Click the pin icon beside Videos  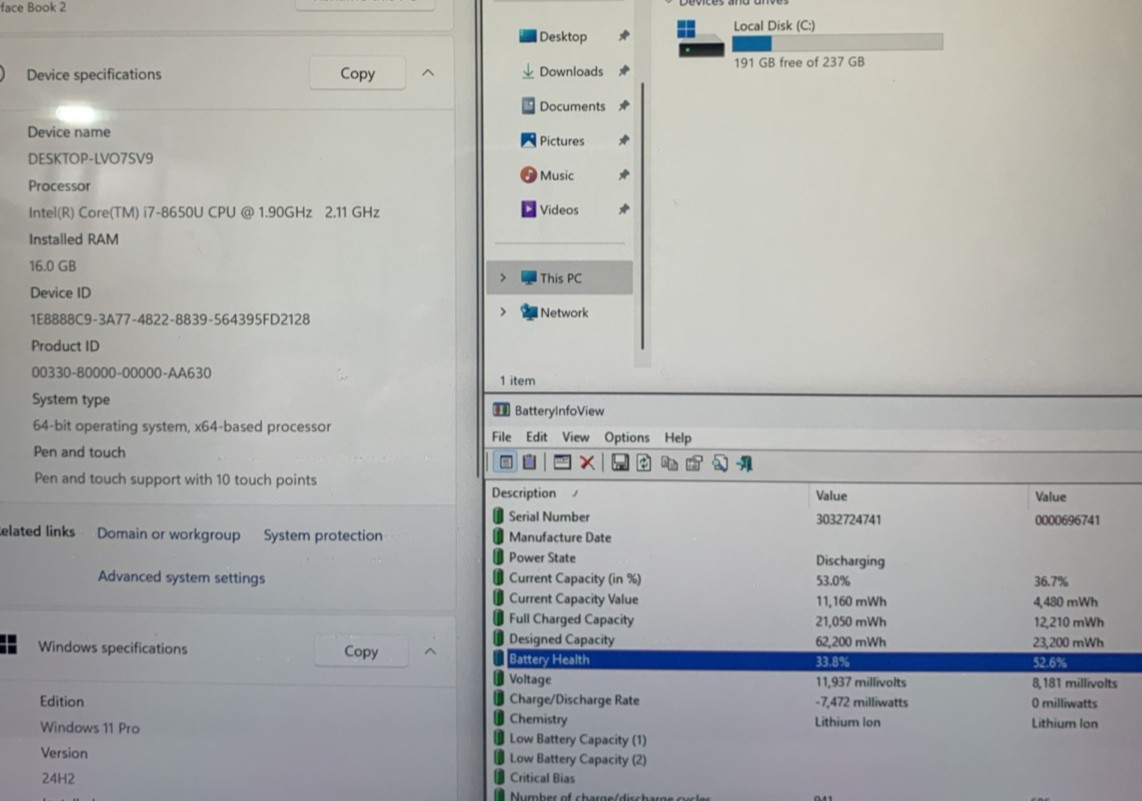[623, 209]
